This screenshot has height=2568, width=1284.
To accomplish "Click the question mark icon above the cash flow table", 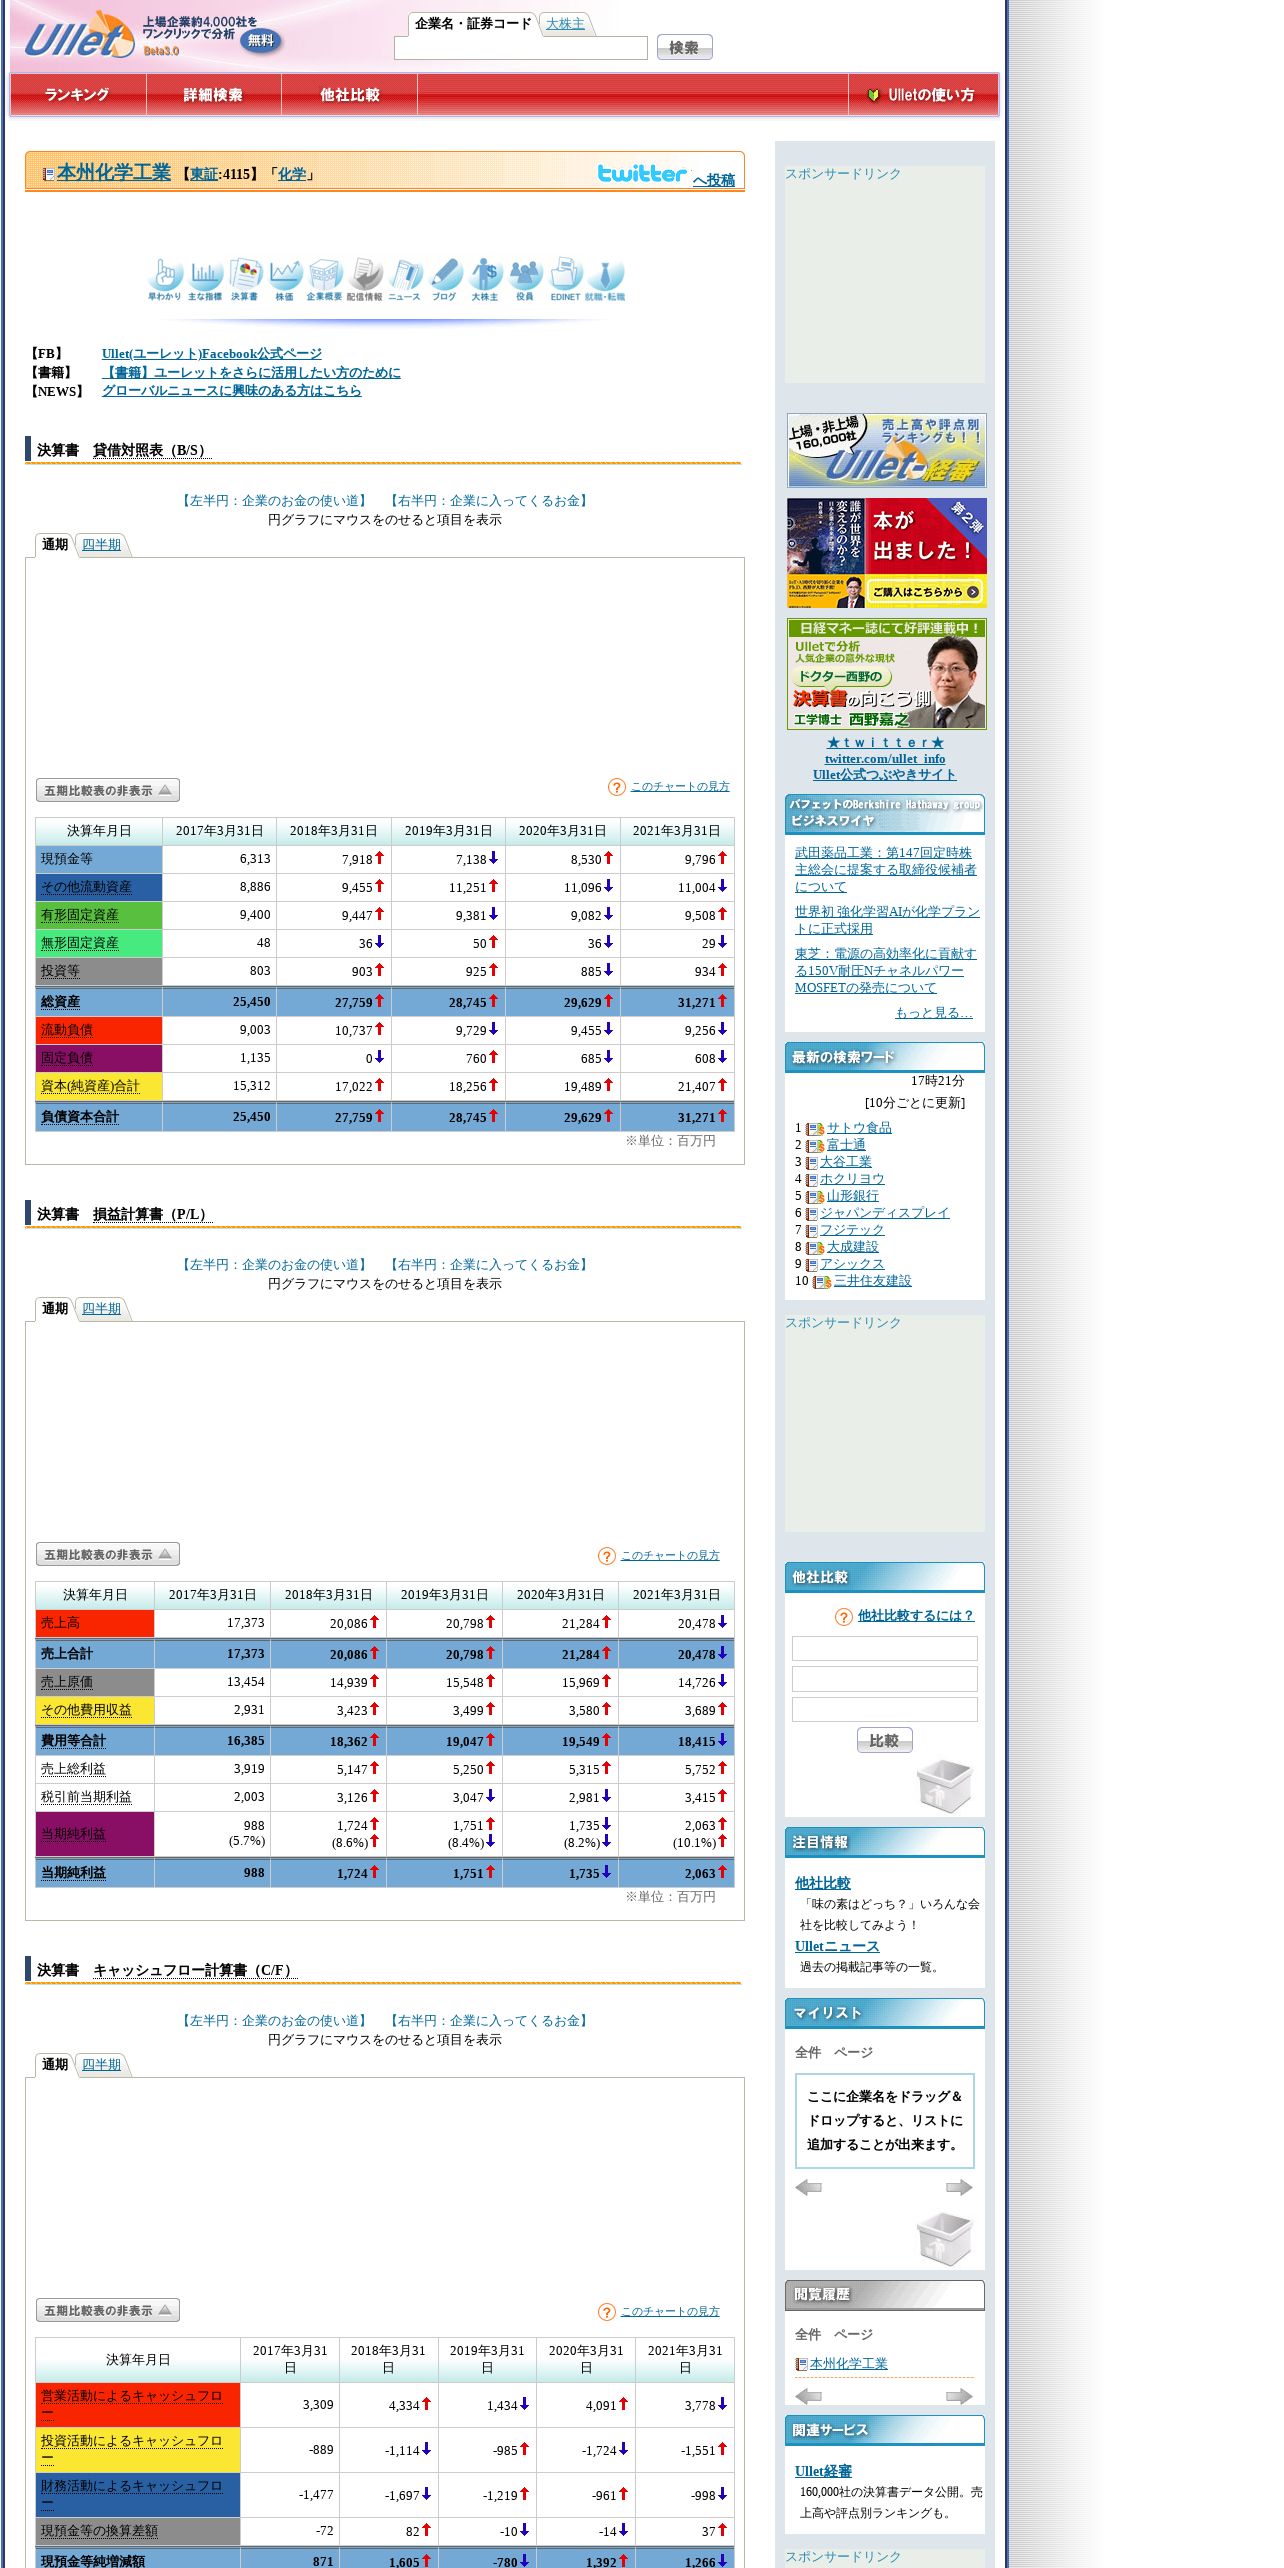I will point(607,2312).
